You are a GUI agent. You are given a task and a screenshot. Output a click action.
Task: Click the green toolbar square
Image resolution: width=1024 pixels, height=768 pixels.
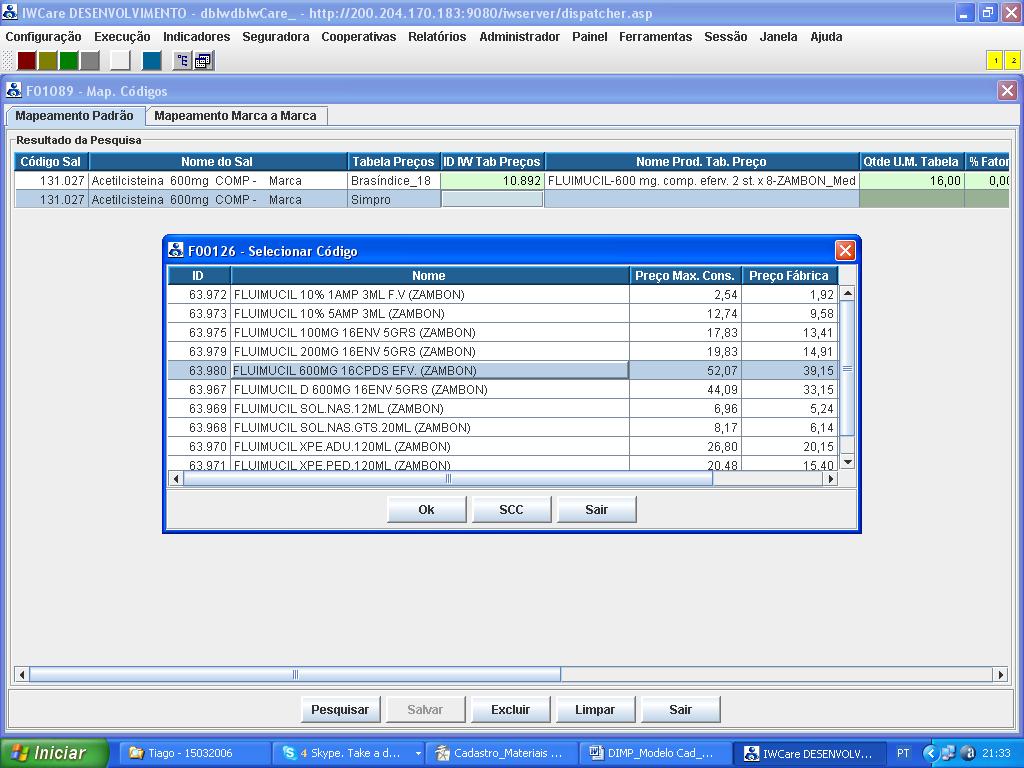point(69,61)
